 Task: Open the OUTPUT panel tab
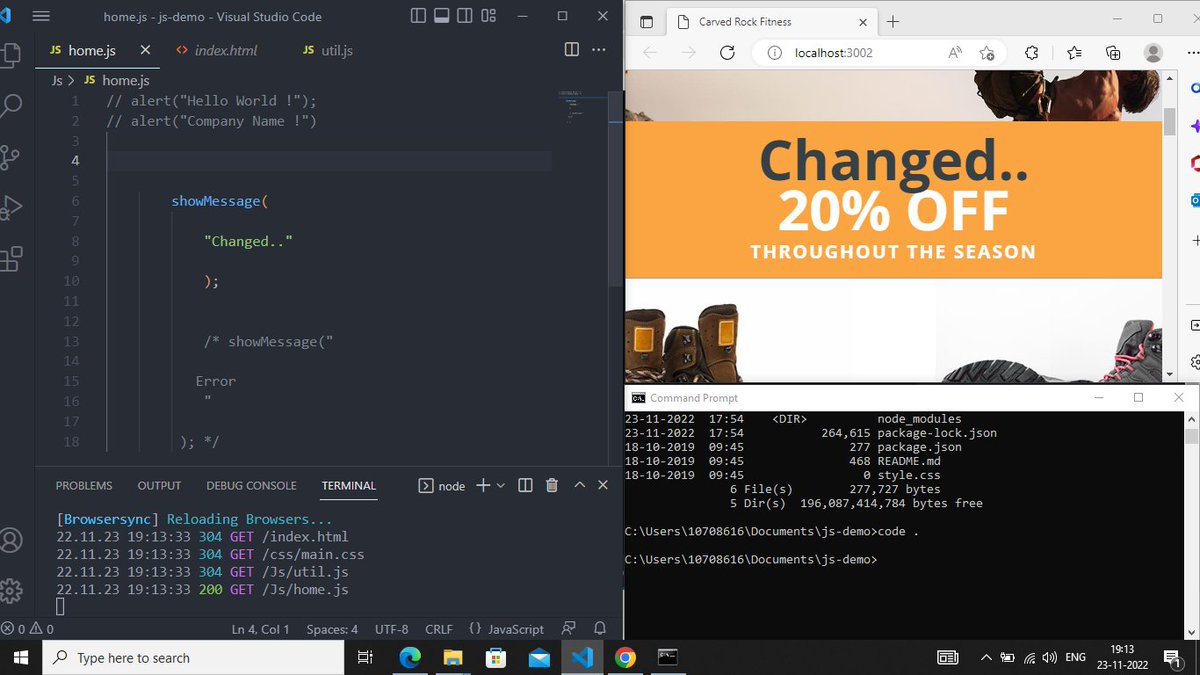click(x=159, y=485)
